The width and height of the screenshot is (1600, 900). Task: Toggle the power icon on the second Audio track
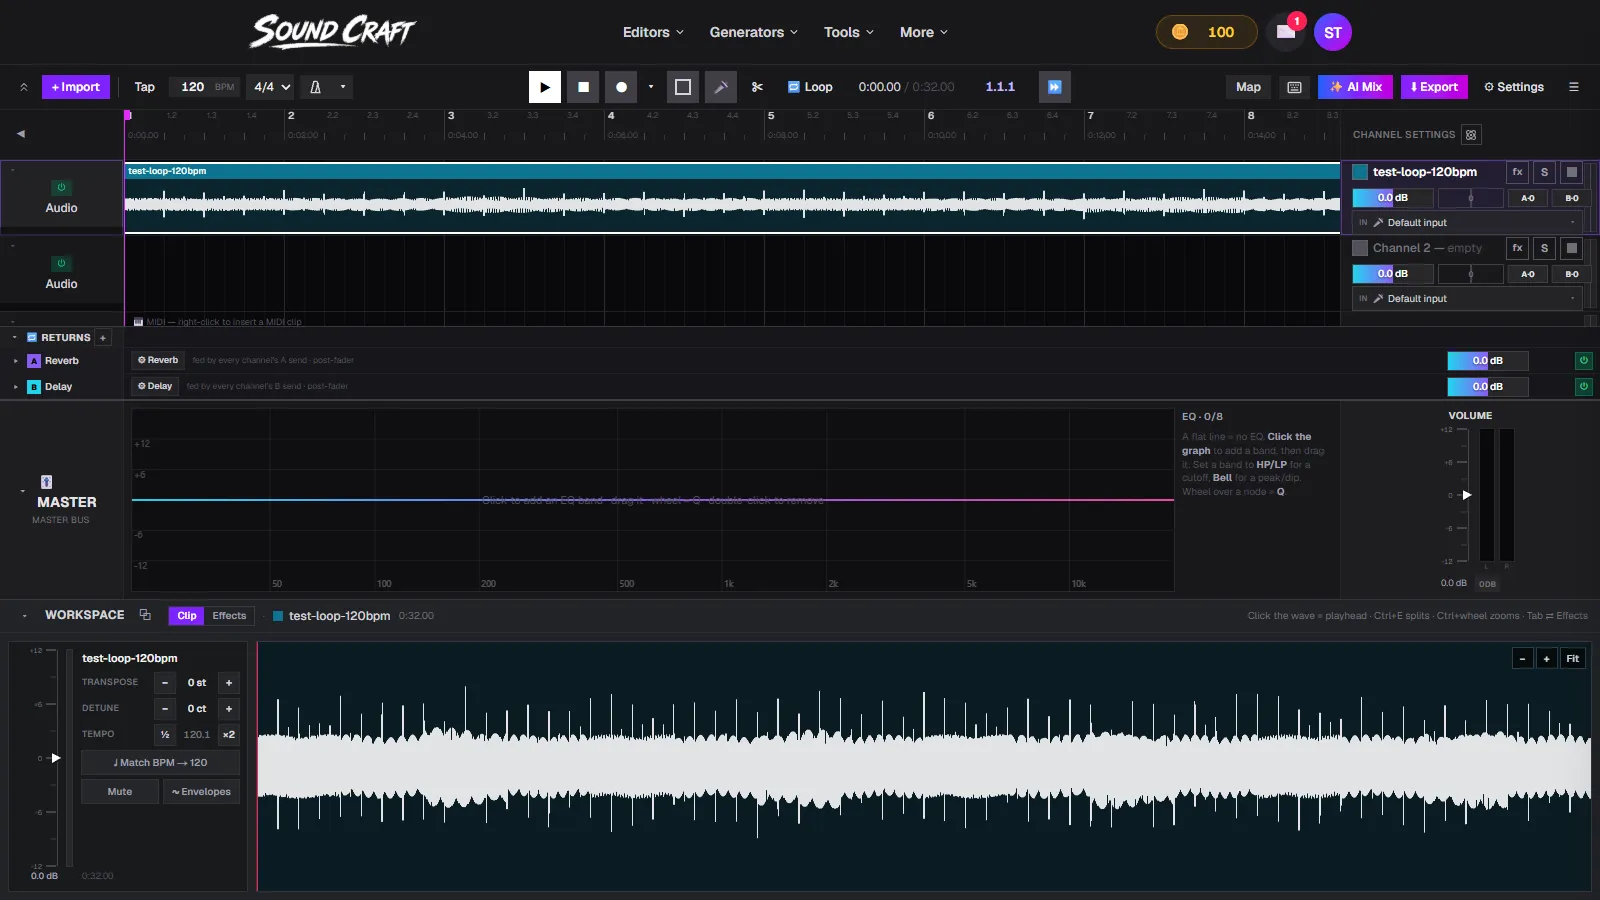[x=61, y=264]
